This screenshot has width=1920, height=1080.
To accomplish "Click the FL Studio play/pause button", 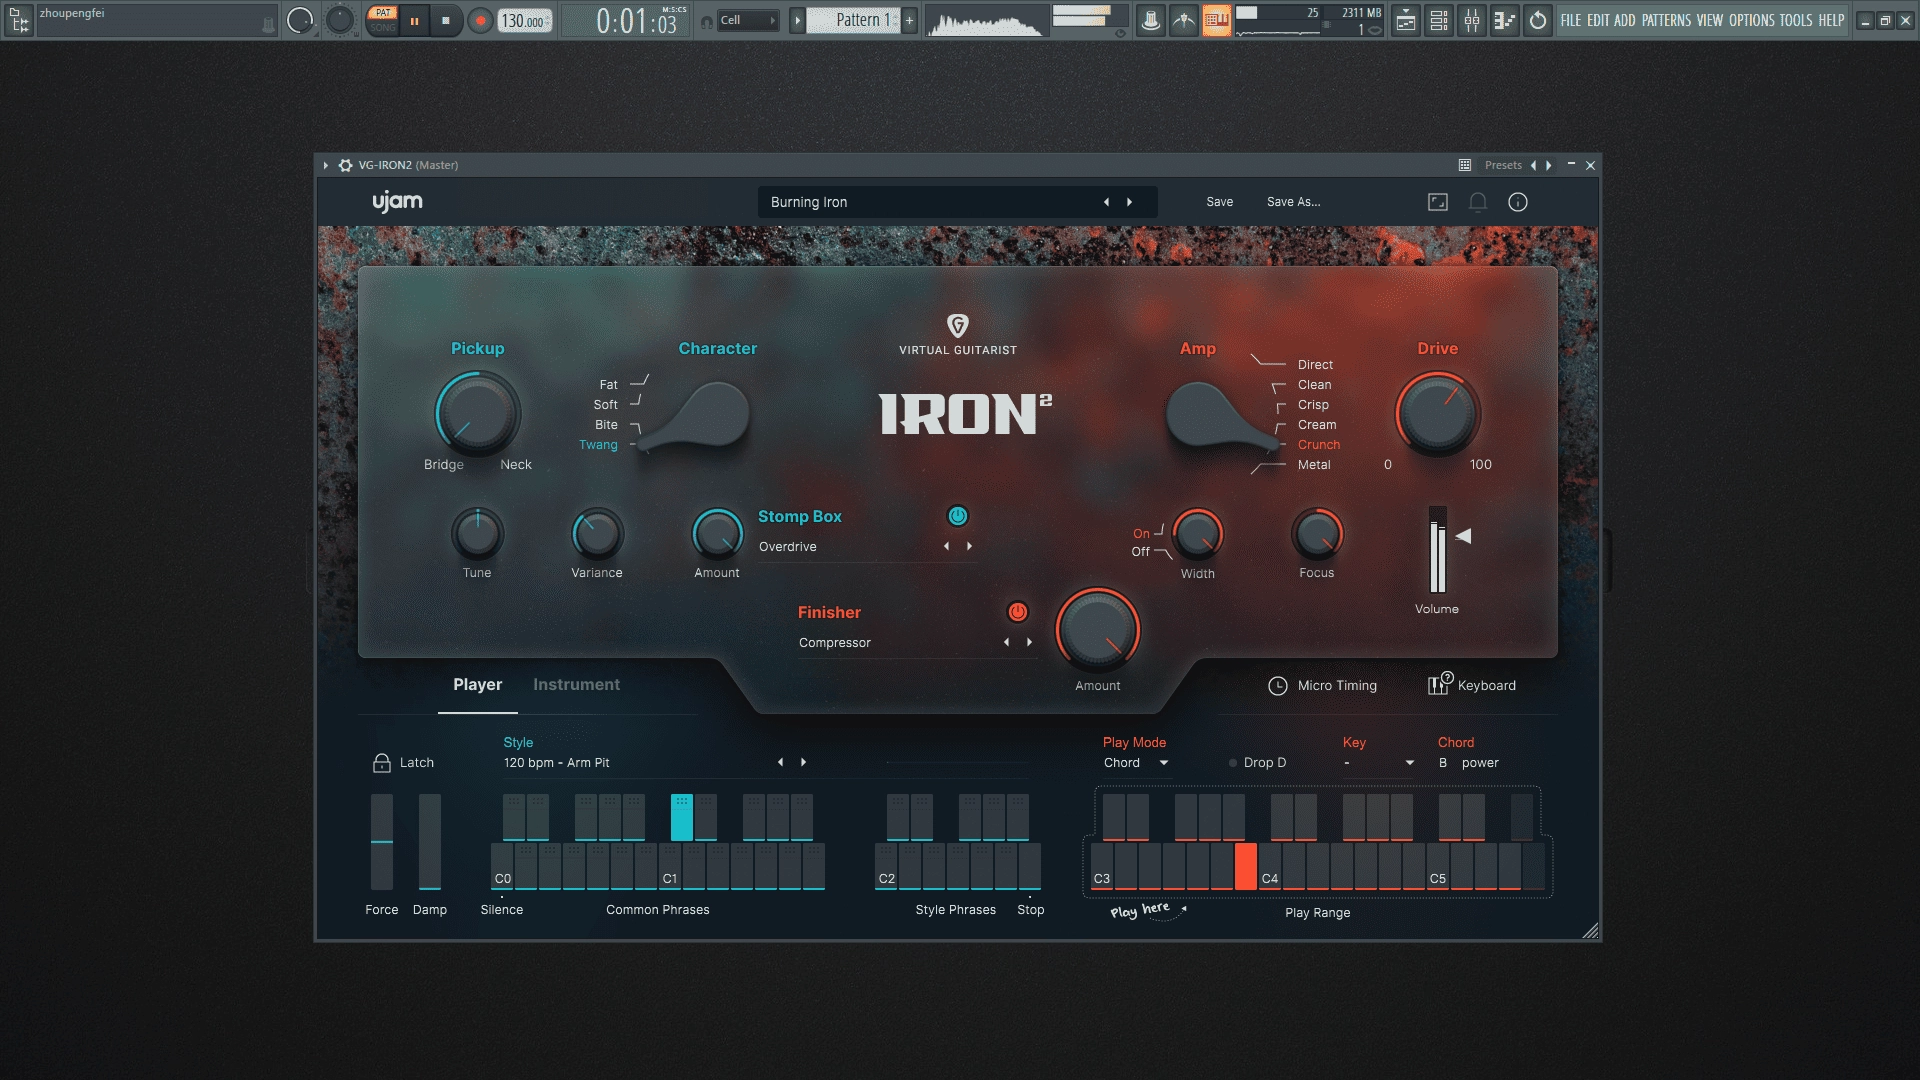I will pos(414,20).
